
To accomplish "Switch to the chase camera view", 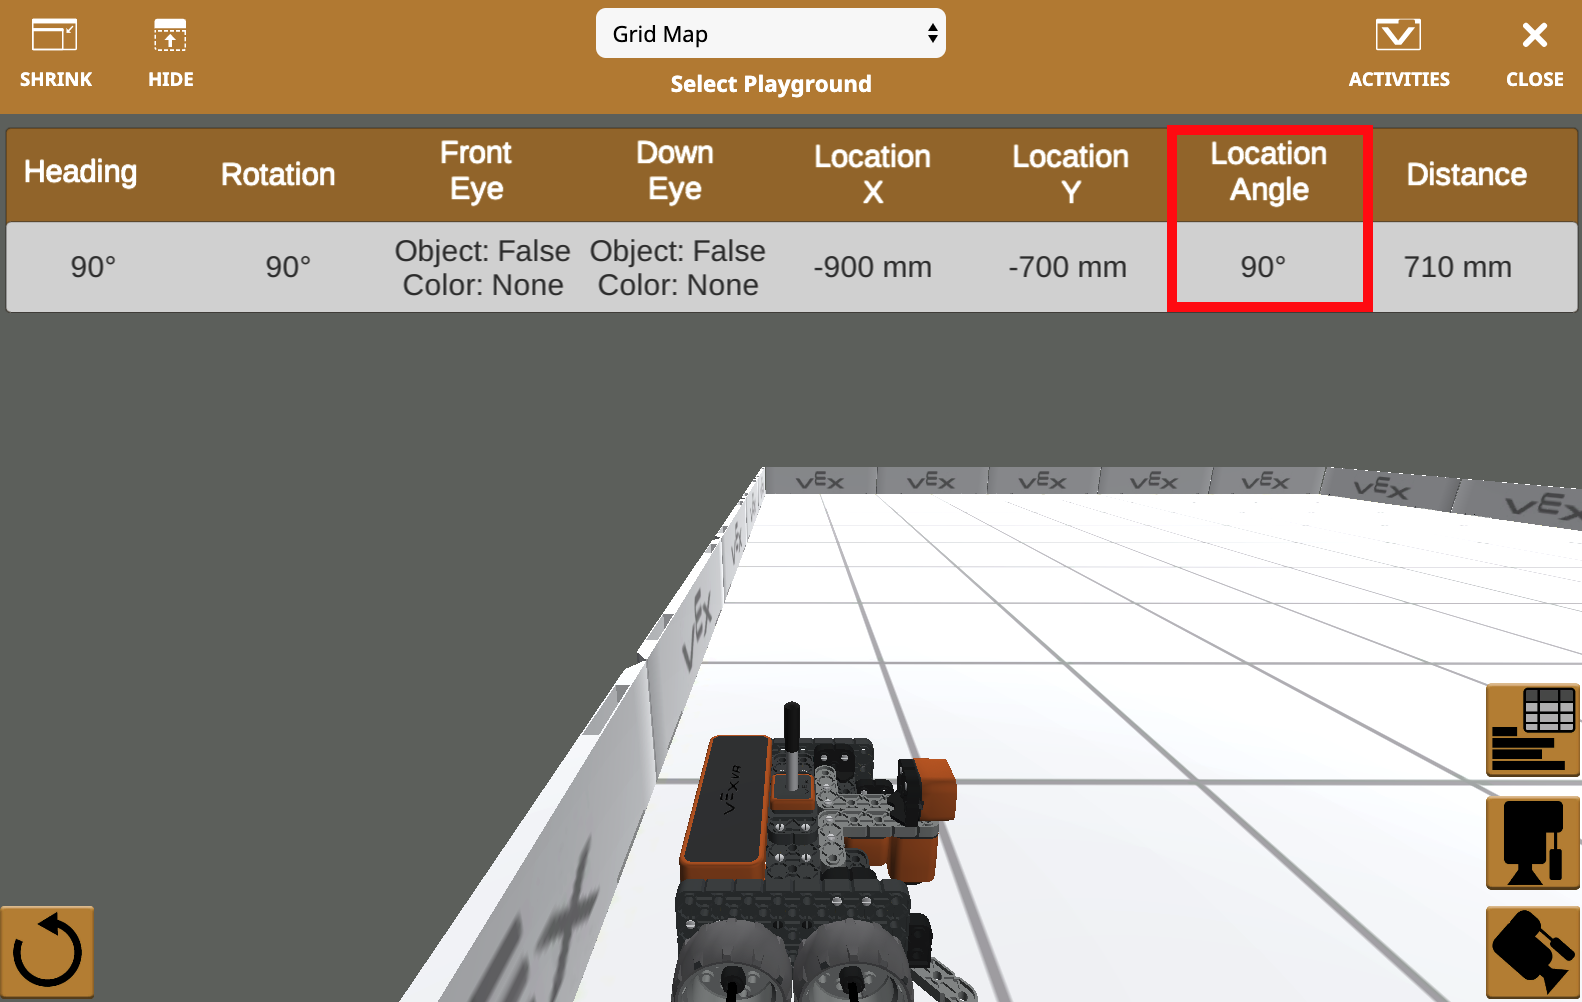I will pos(1532,951).
